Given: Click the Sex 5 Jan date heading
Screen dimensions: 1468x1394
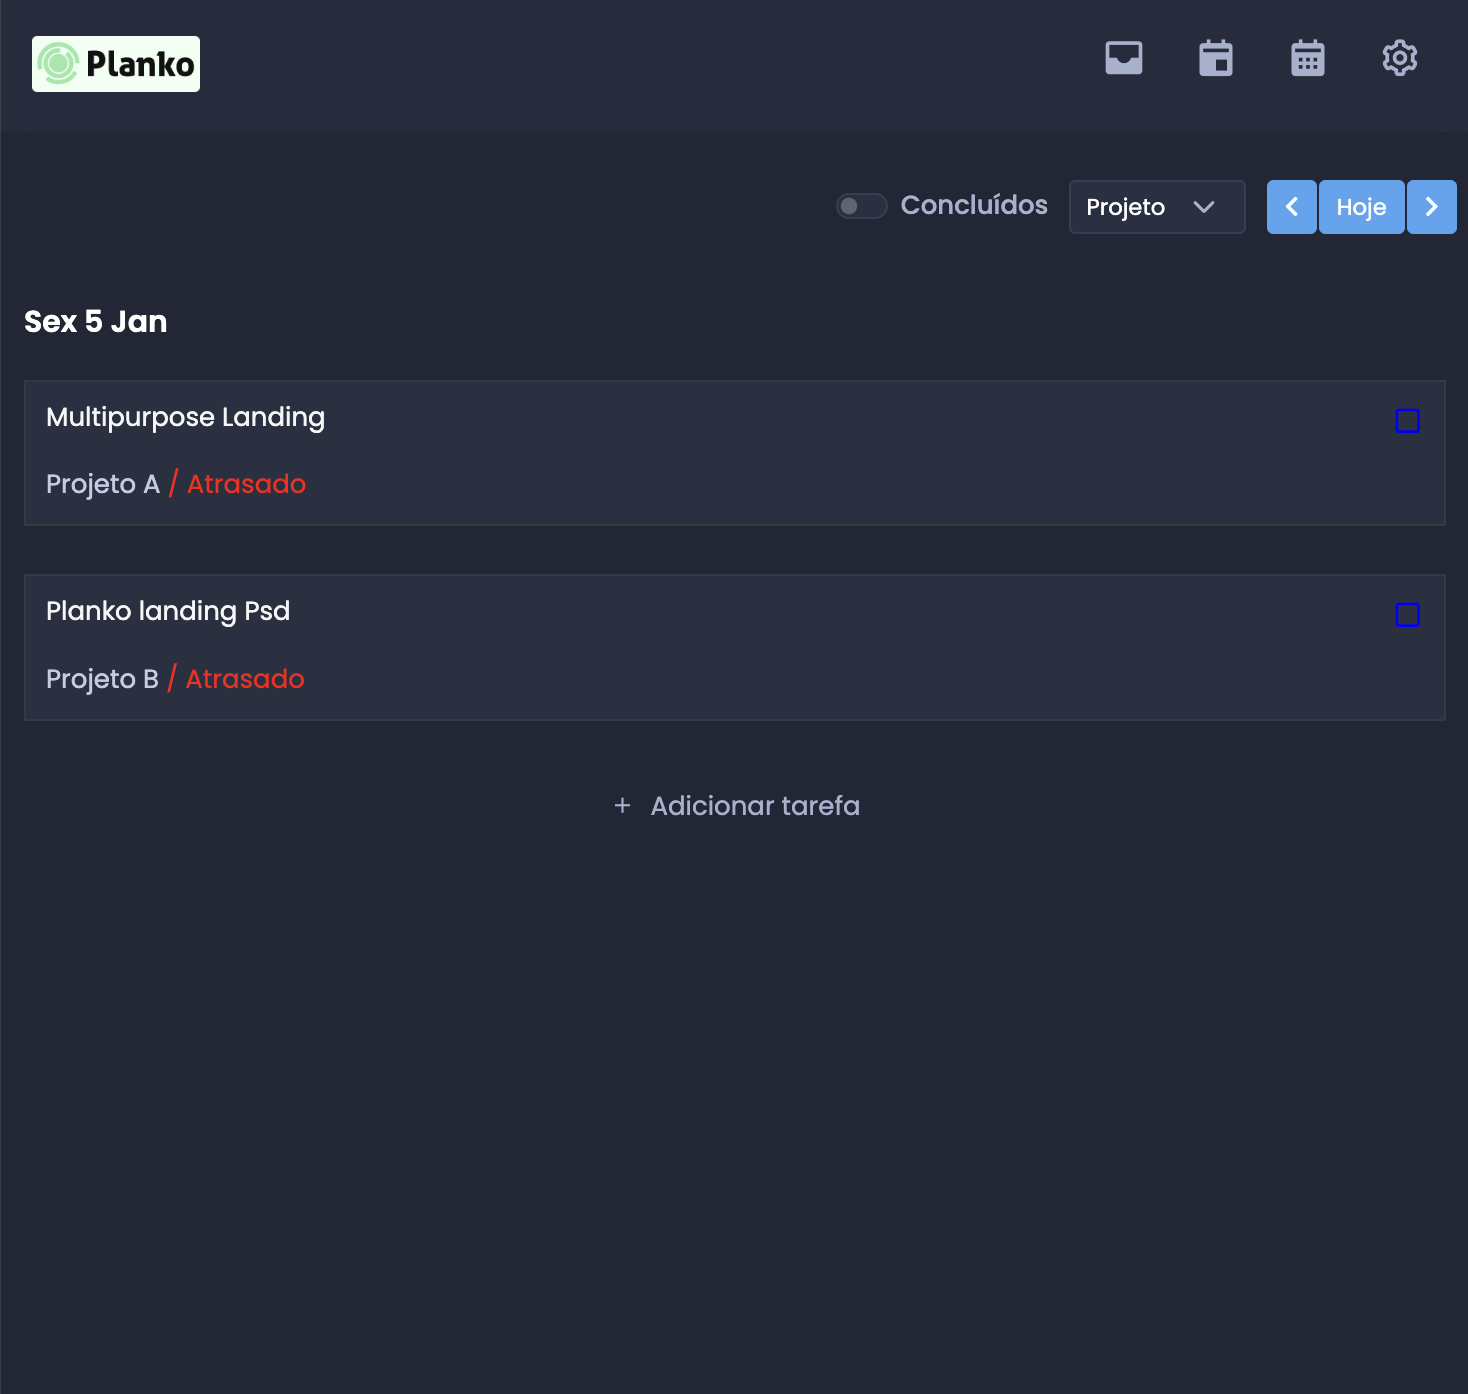Looking at the screenshot, I should coord(96,322).
